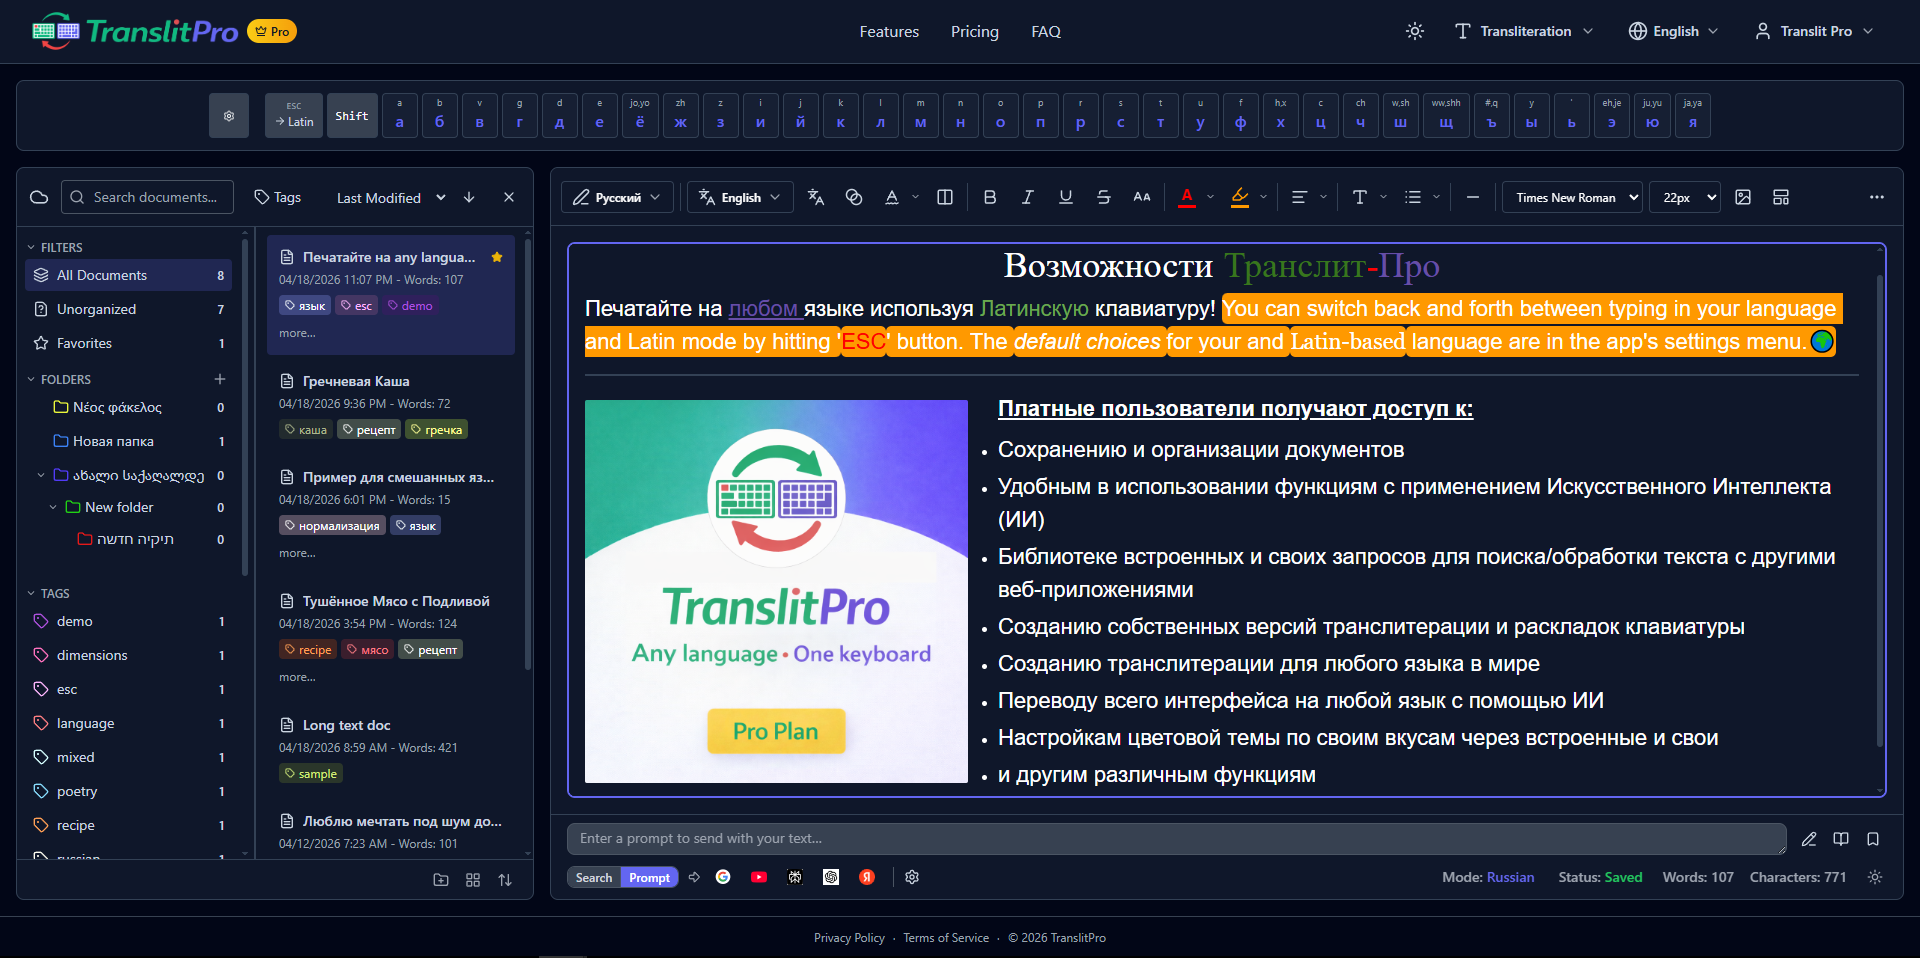Click the layout blocks icon beside image button
Screen dimensions: 1920x958
tap(1781, 197)
